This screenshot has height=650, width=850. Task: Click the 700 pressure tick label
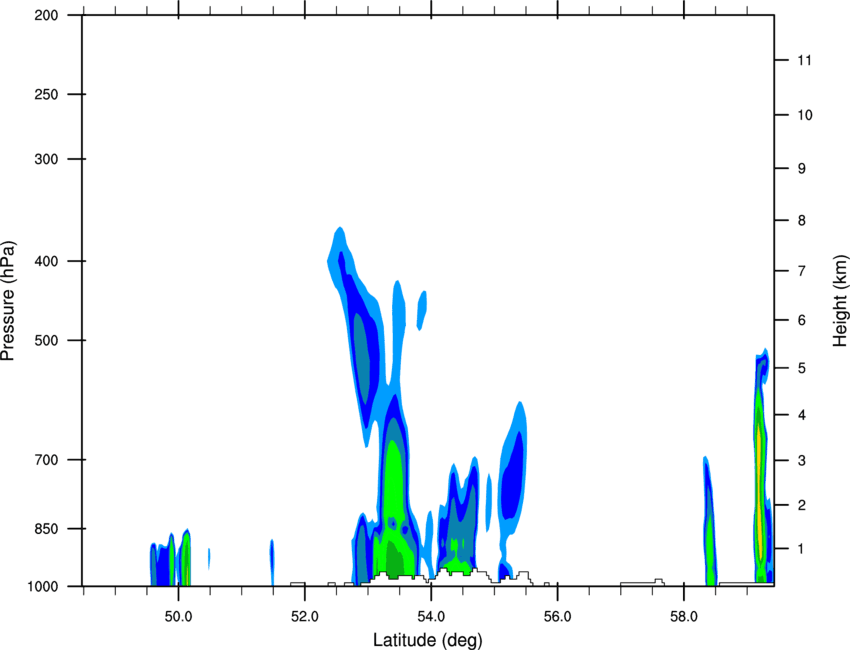click(46, 460)
